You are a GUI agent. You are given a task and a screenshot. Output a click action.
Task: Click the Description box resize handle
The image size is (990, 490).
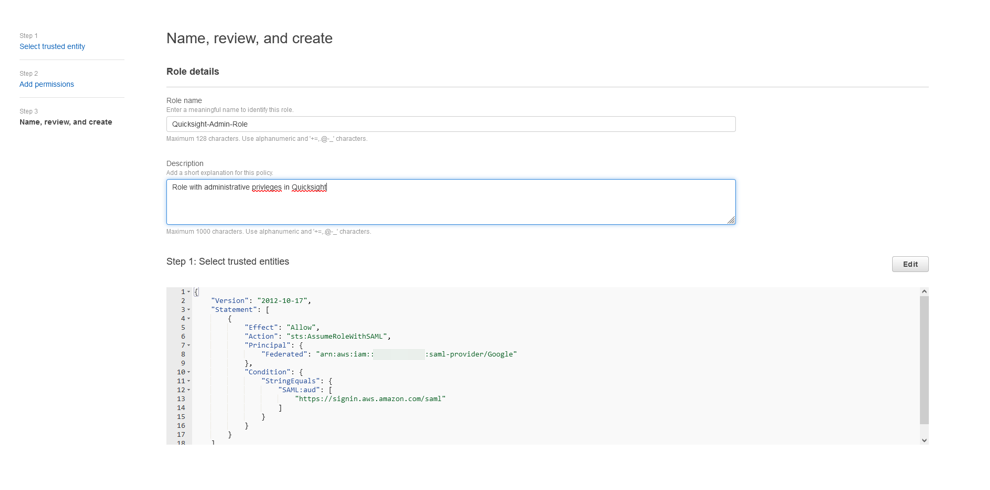[x=731, y=220]
